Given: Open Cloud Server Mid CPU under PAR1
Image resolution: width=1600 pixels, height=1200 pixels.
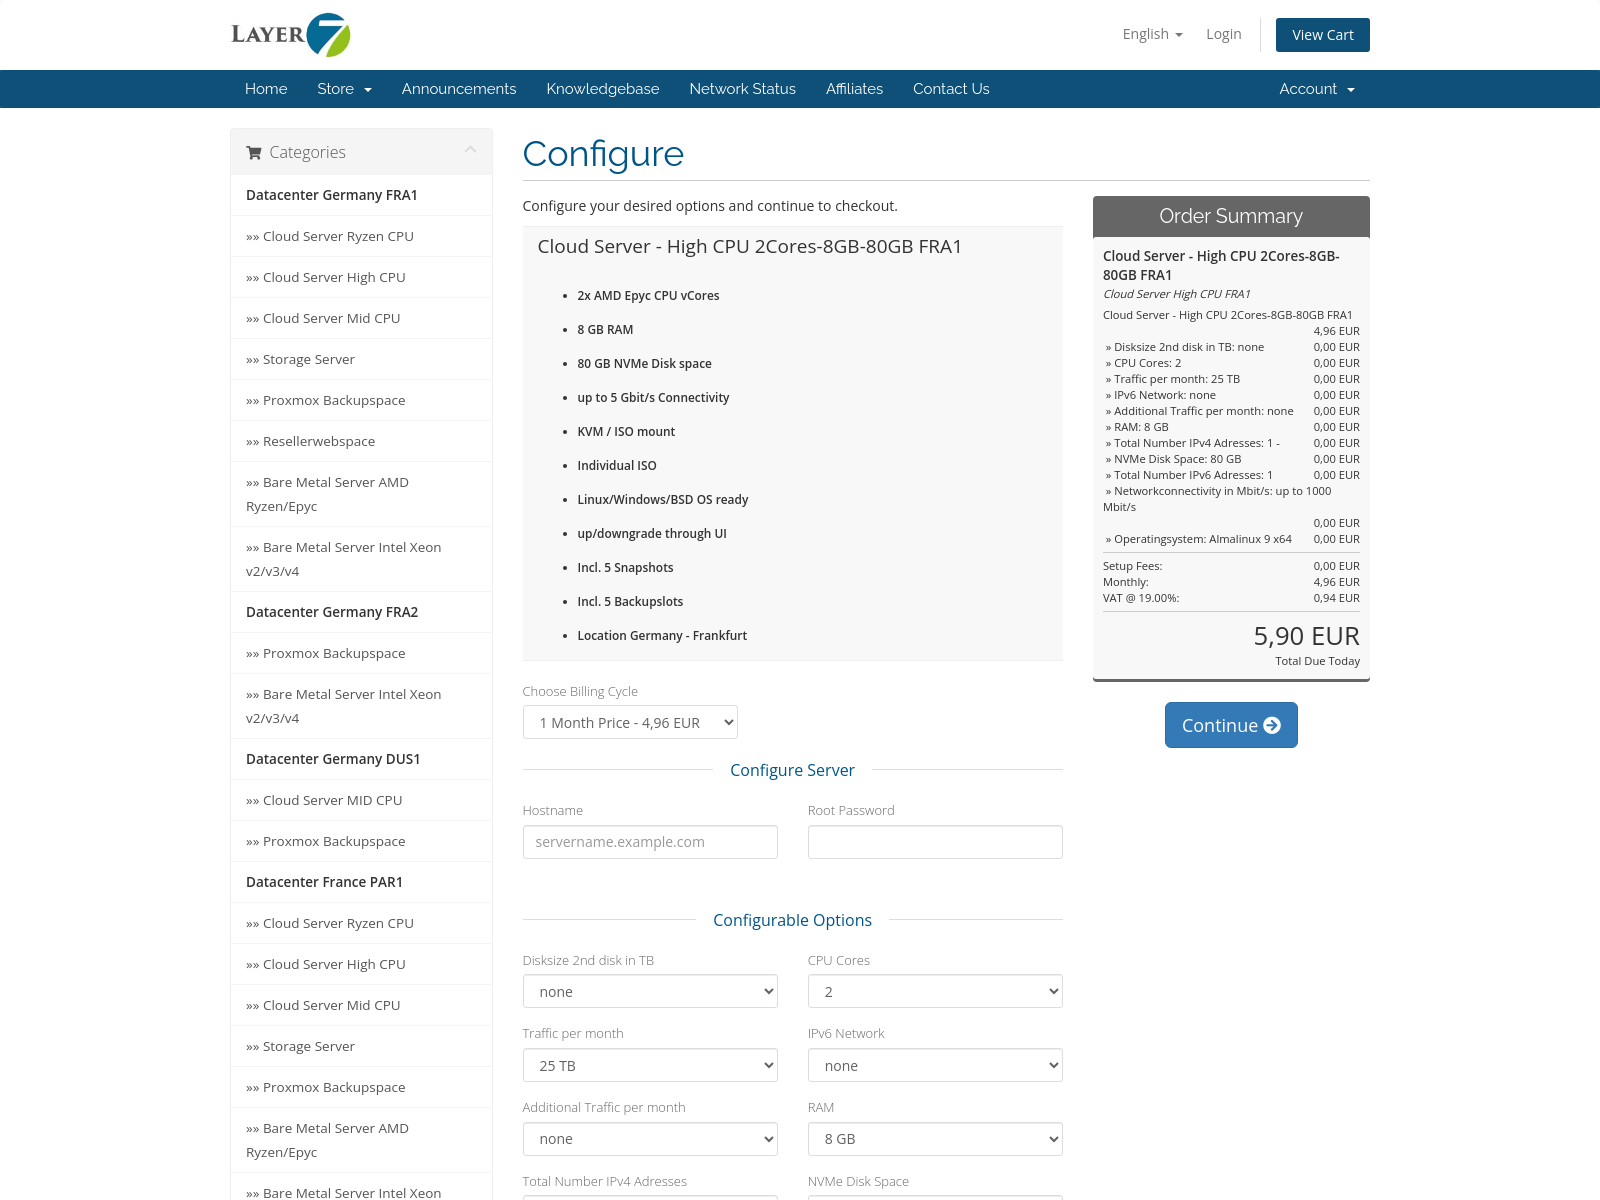Looking at the screenshot, I should pyautogui.click(x=361, y=1005).
